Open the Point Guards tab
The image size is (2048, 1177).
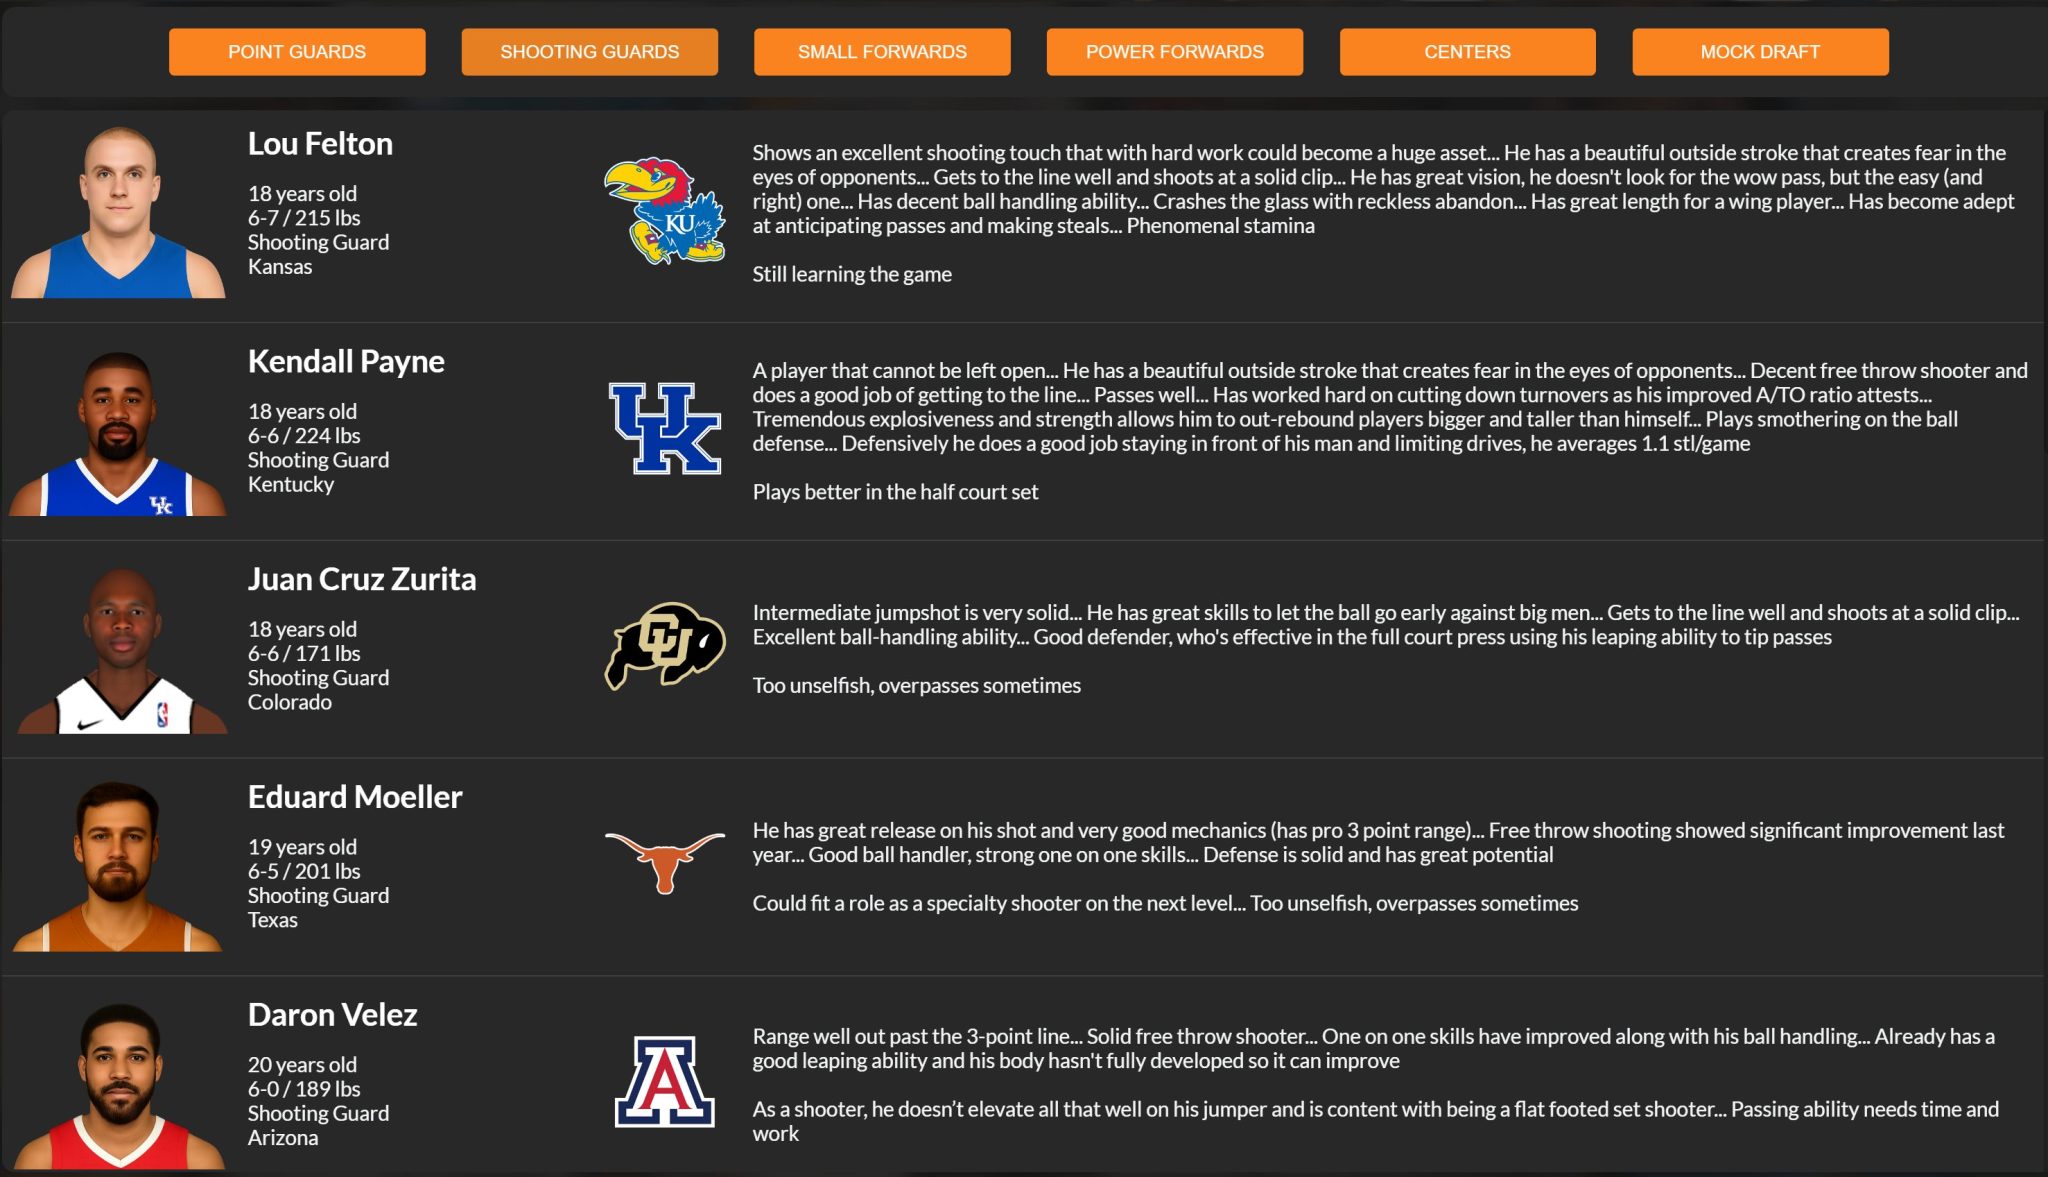coord(297,52)
